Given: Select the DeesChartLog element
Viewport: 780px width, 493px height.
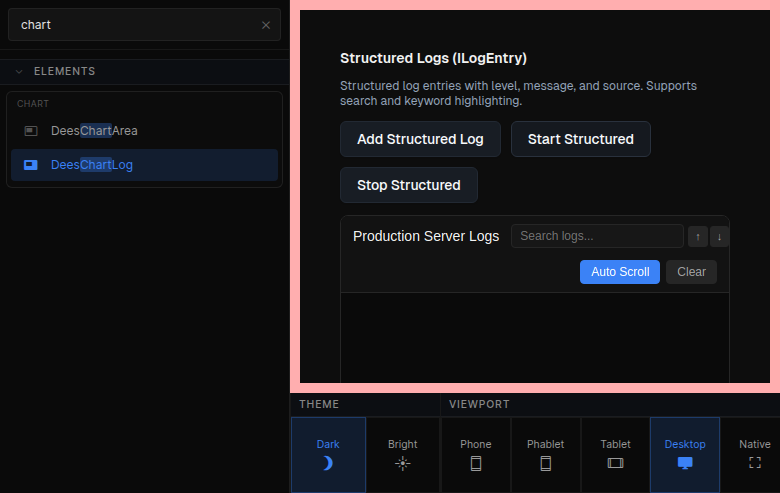Looking at the screenshot, I should click(x=92, y=165).
